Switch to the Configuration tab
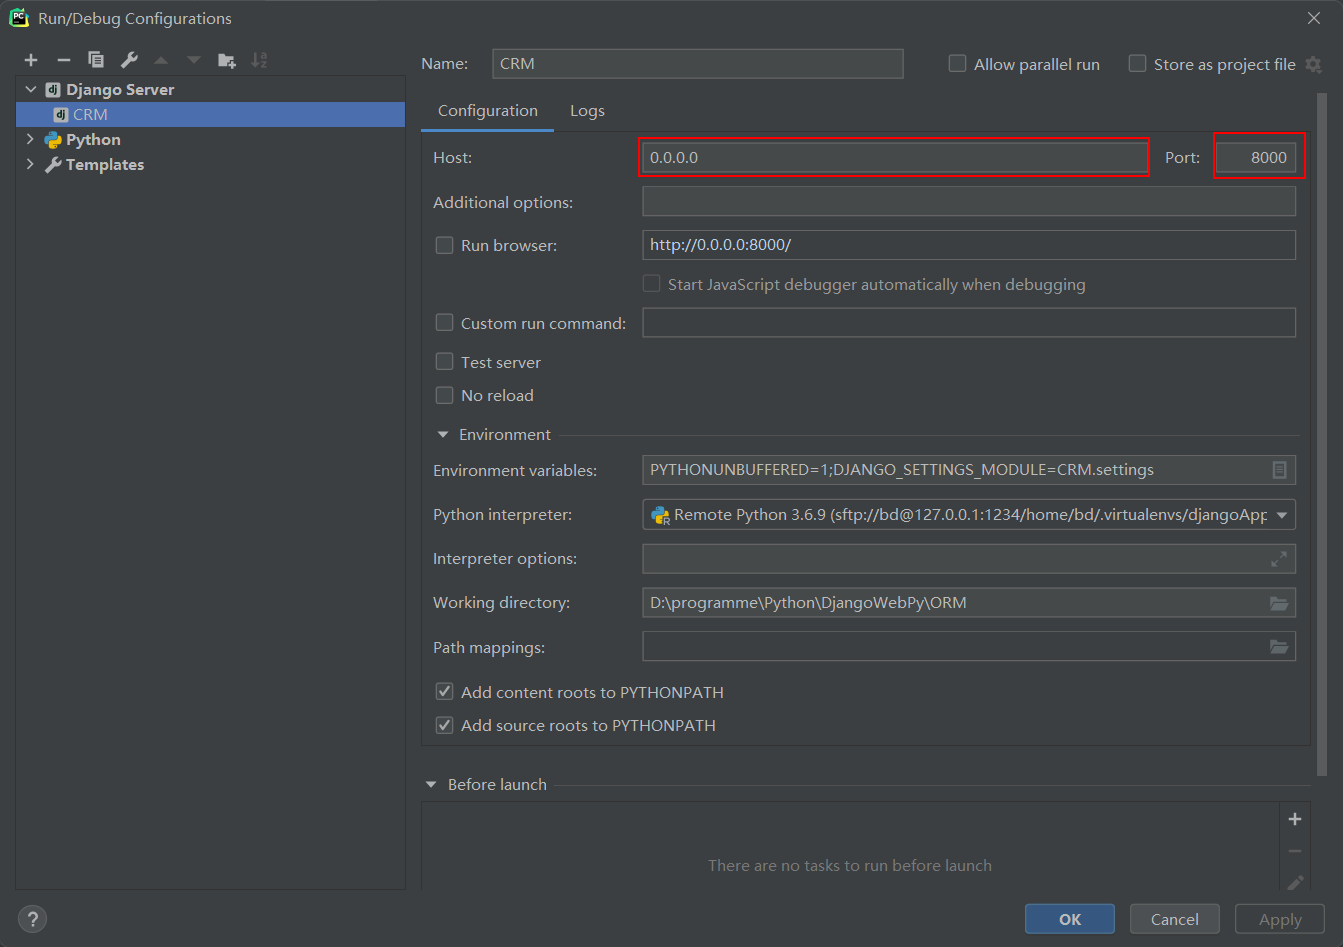The width and height of the screenshot is (1343, 947). click(x=487, y=111)
